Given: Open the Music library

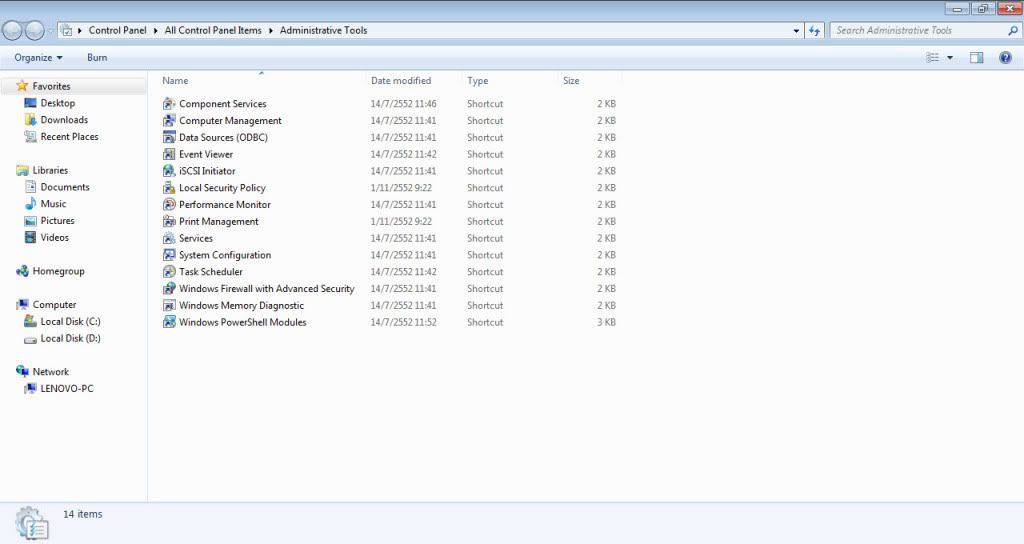Looking at the screenshot, I should pos(53,204).
